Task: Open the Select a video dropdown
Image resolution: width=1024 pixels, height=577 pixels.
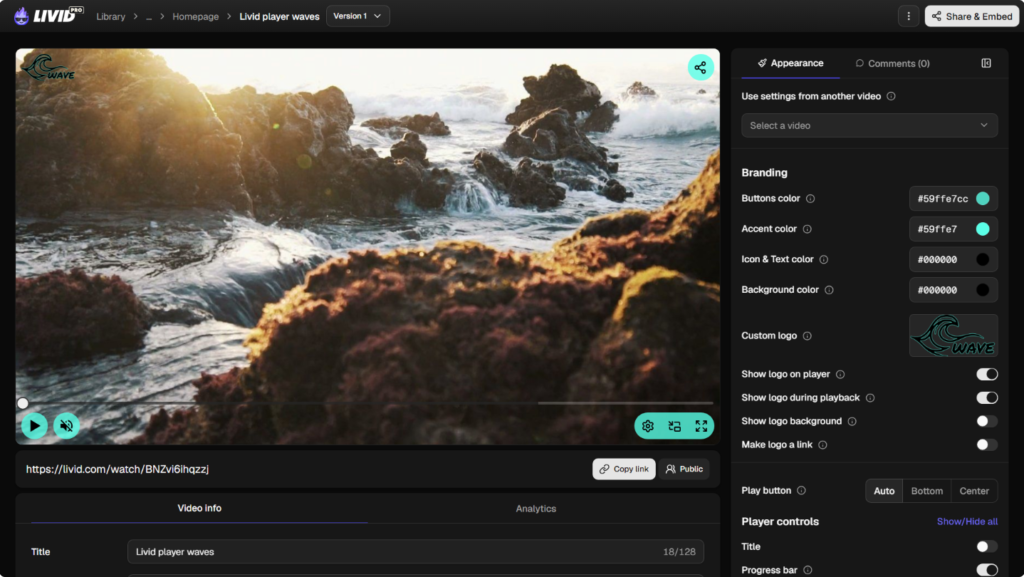Action: pos(869,125)
